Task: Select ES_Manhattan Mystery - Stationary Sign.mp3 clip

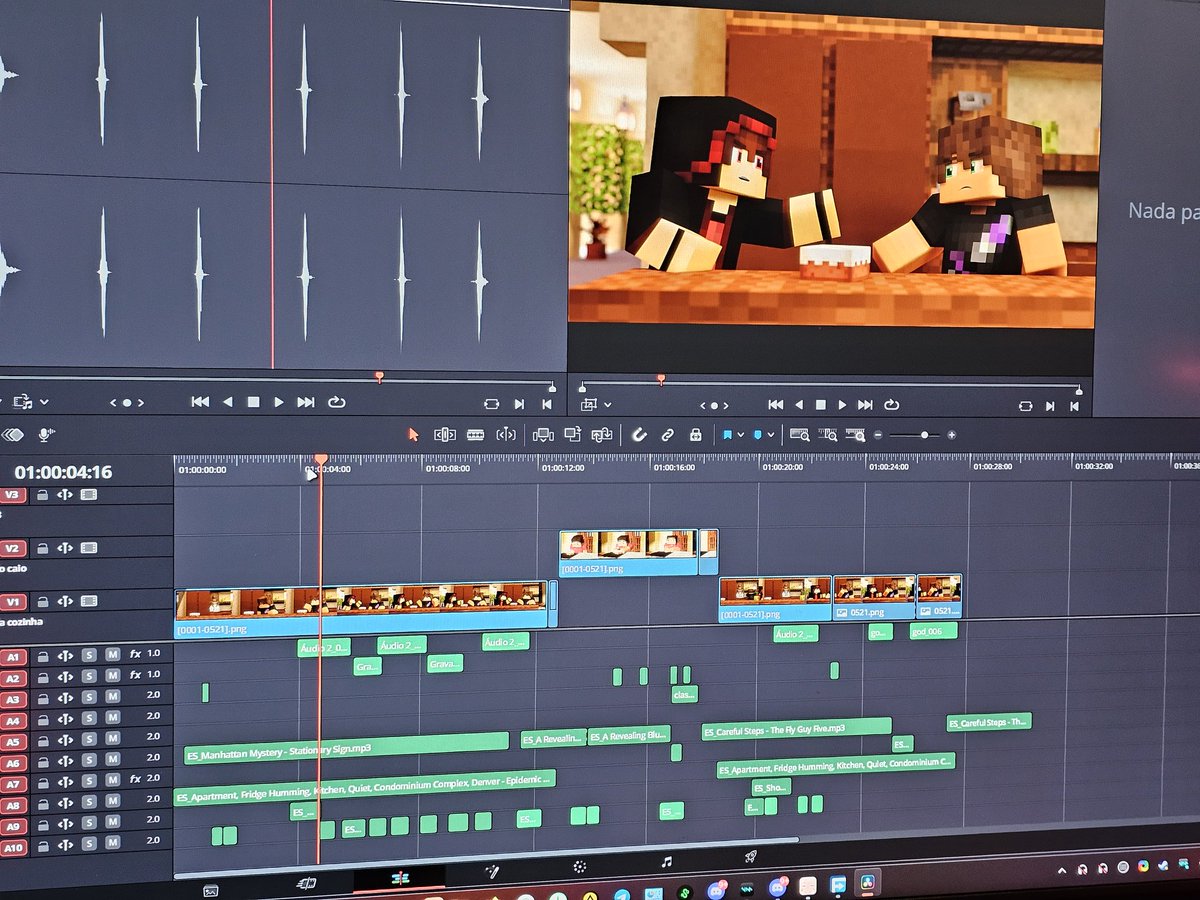Action: [x=346, y=746]
